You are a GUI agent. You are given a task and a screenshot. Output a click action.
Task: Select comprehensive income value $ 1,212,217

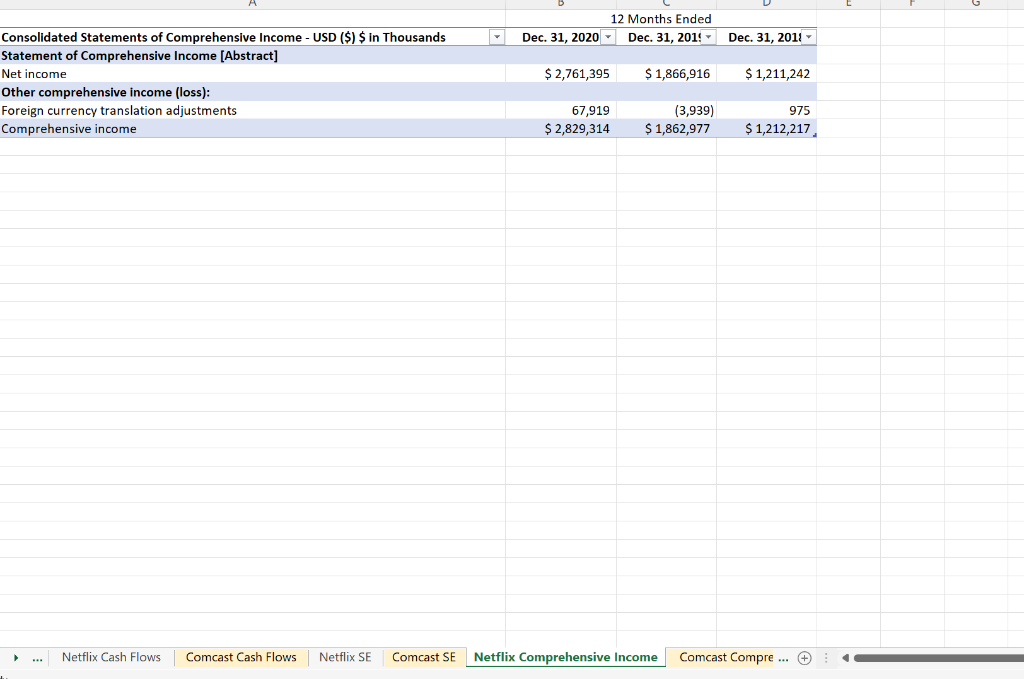click(x=767, y=129)
